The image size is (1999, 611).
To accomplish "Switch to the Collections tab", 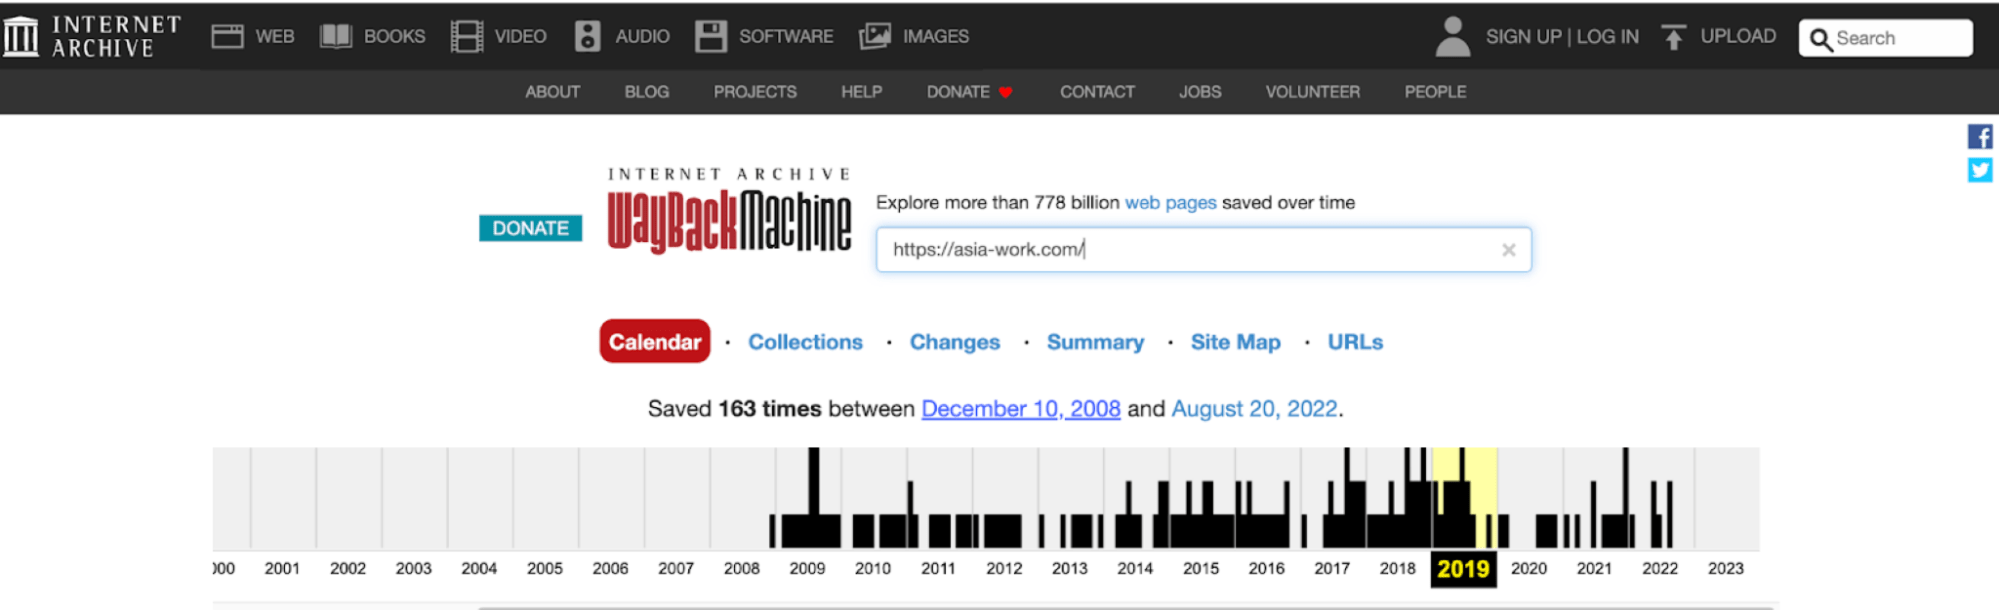I will click(x=805, y=342).
